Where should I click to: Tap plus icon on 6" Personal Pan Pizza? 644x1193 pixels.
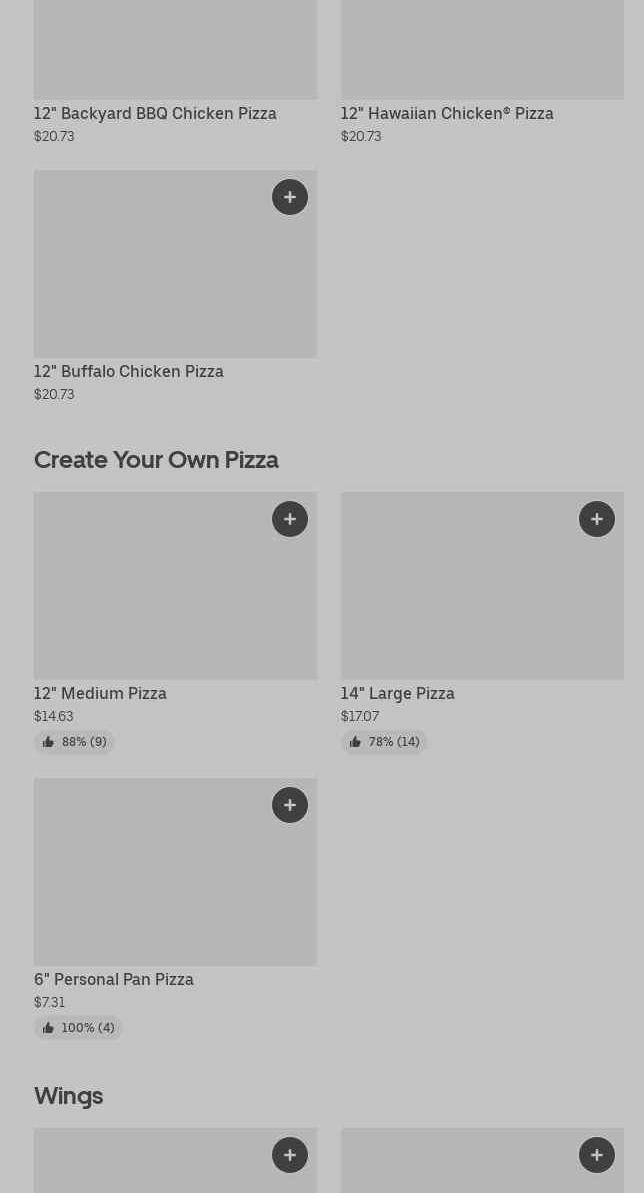pos(290,805)
